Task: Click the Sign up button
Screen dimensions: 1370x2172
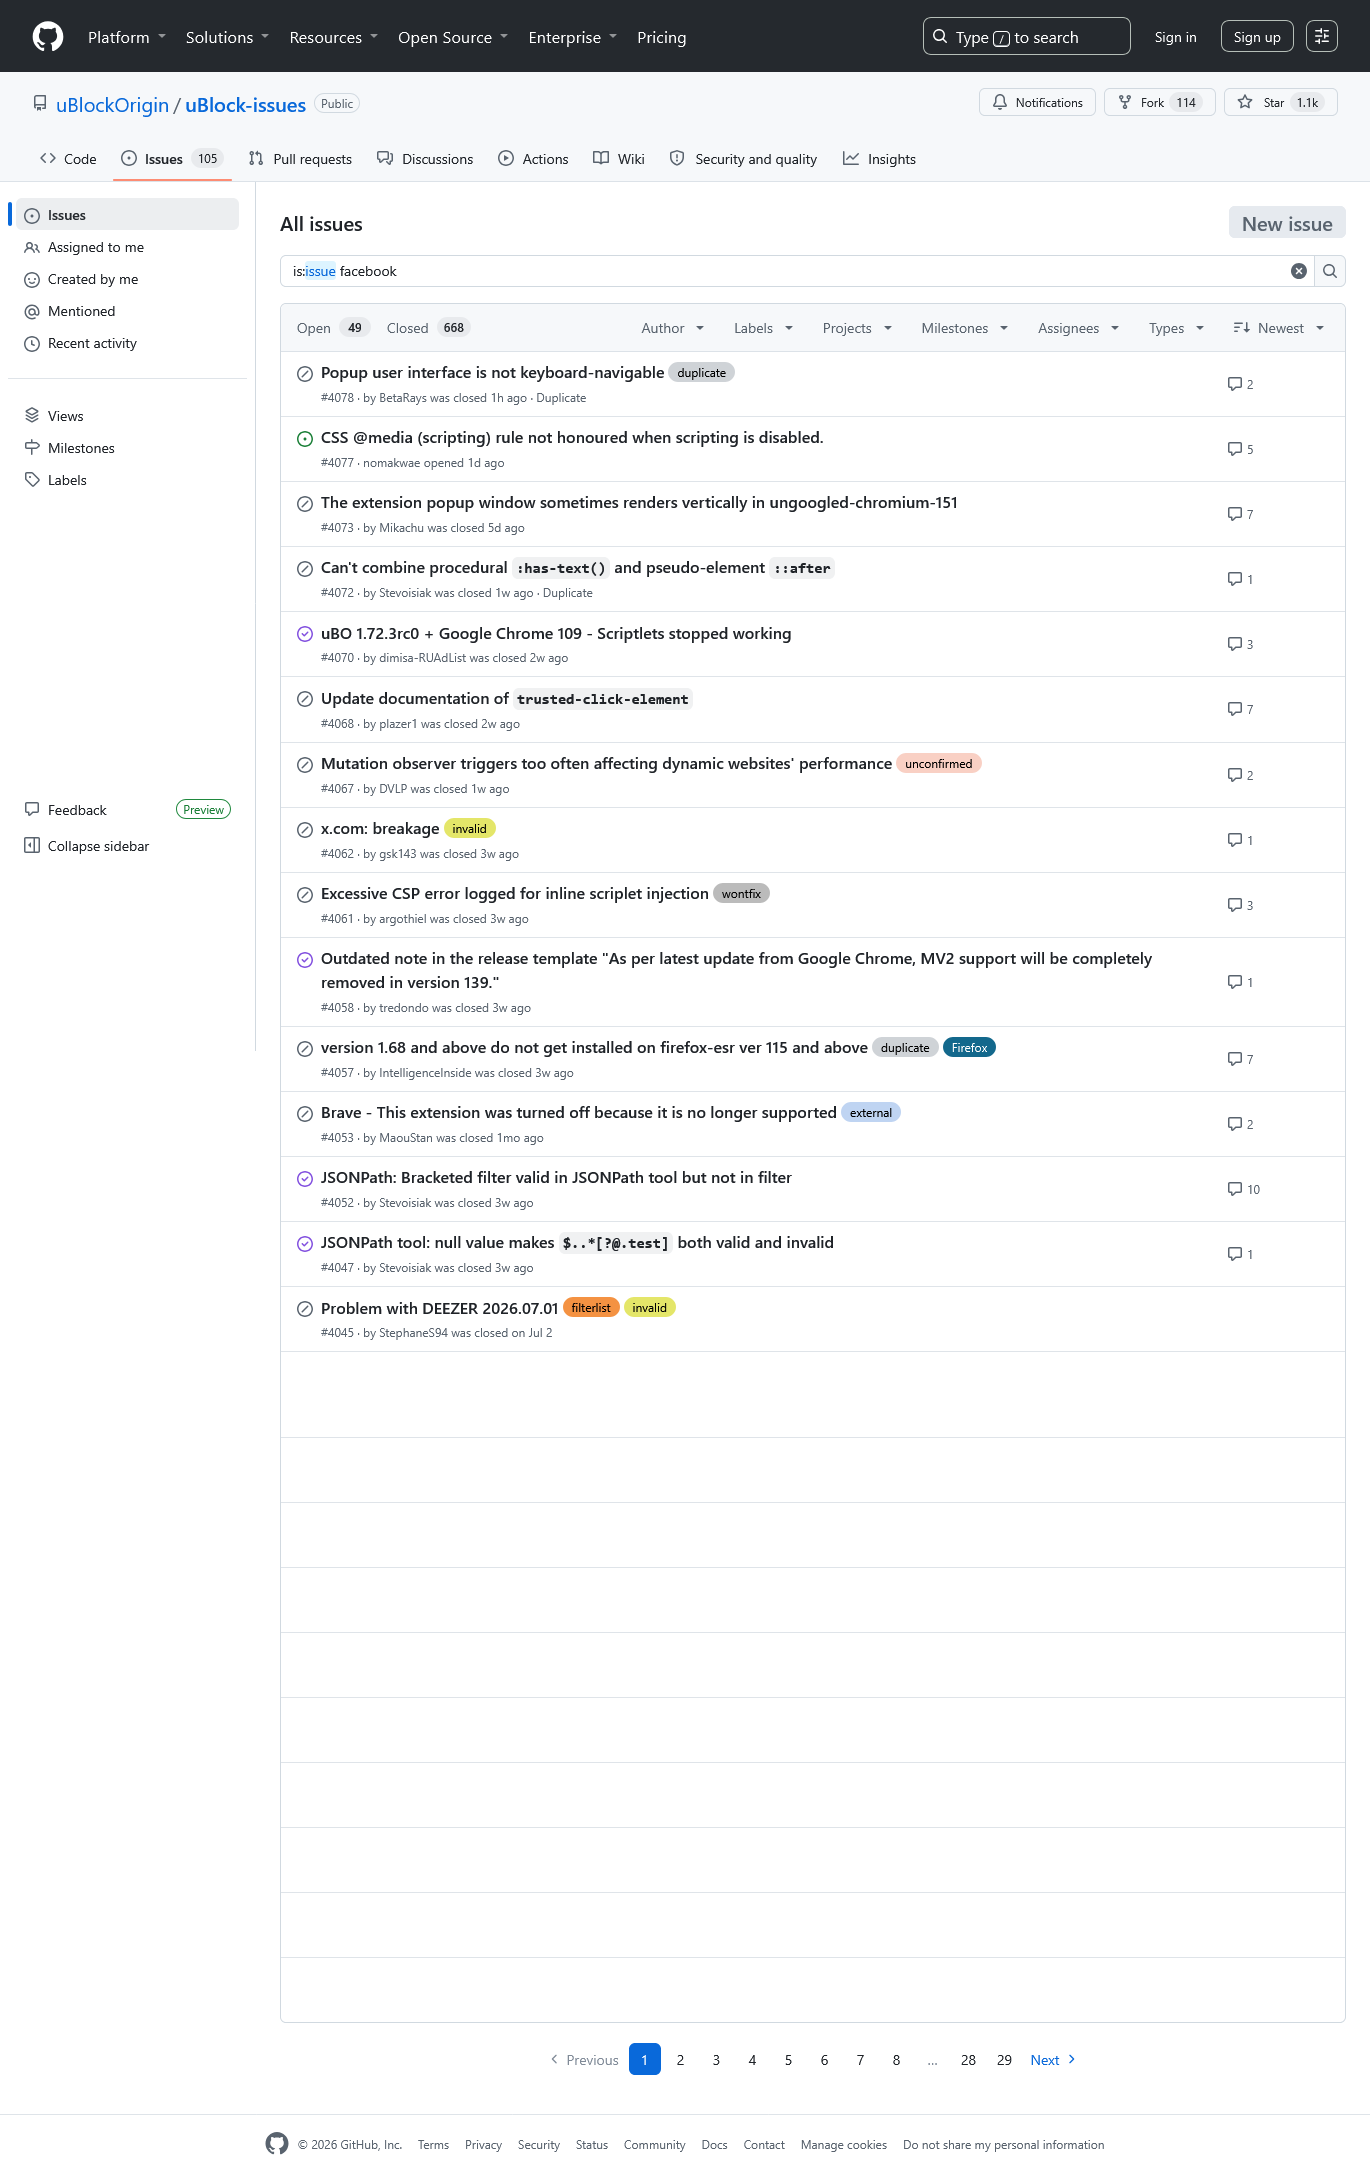Action: point(1257,37)
